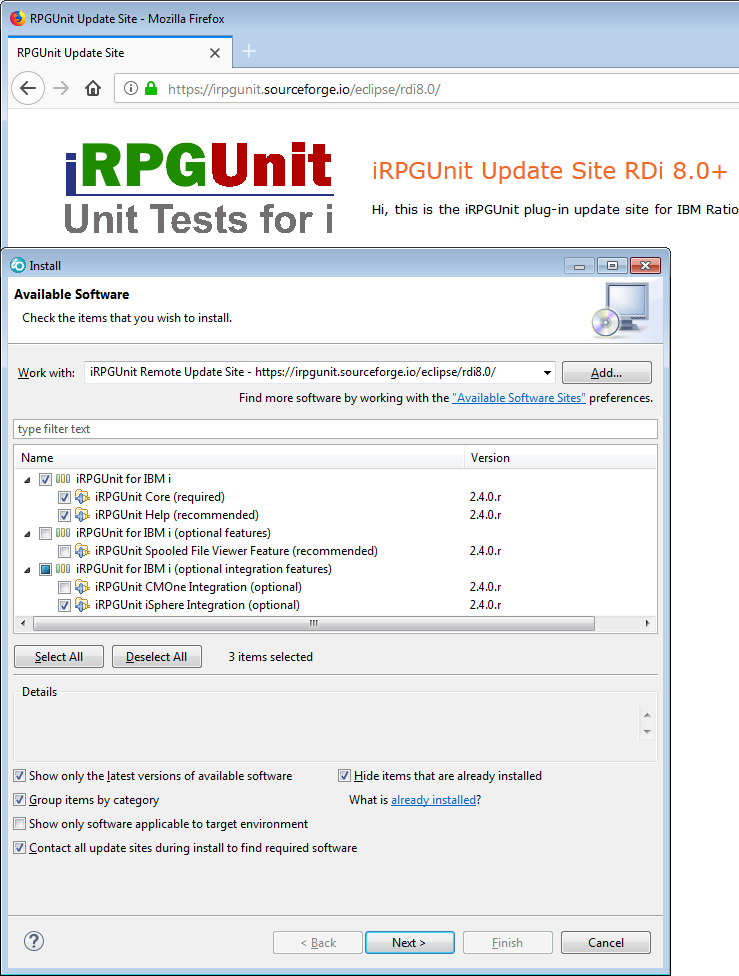Click the iSphere Integration feature icon

(x=82, y=605)
